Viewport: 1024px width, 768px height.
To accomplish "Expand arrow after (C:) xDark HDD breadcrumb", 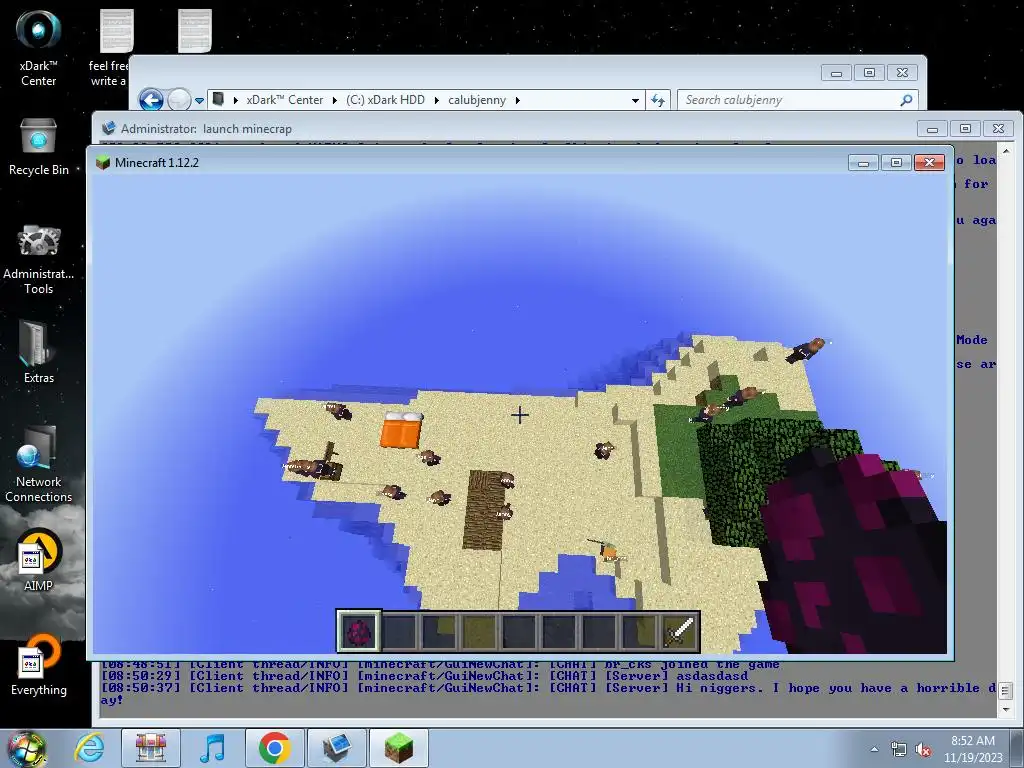I will (x=436, y=100).
